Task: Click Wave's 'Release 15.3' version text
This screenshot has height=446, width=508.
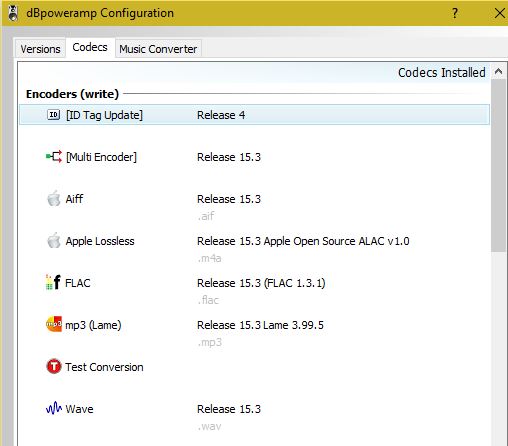Action: pyautogui.click(x=229, y=409)
